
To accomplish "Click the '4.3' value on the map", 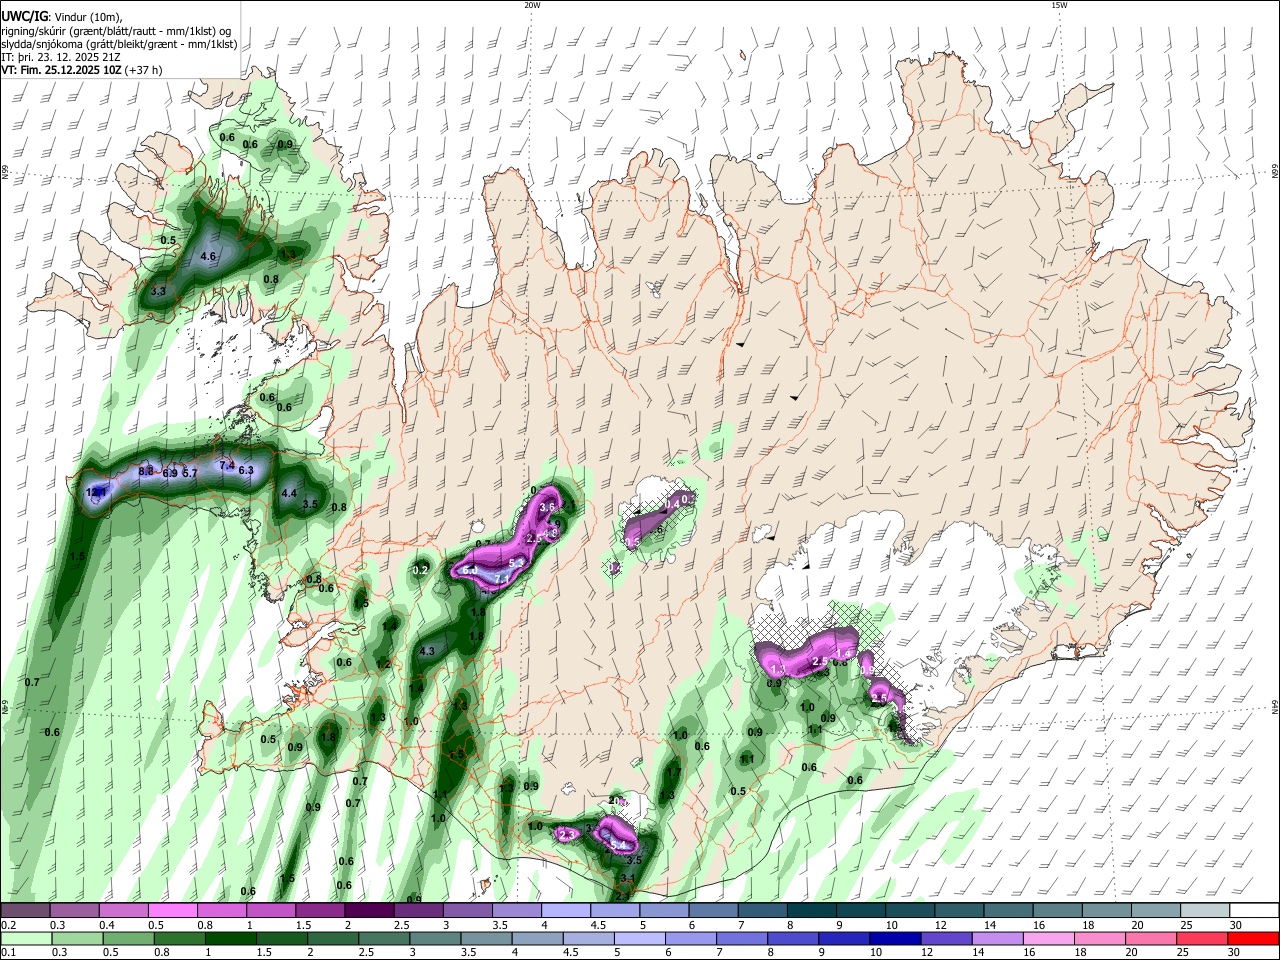I will coord(427,651).
